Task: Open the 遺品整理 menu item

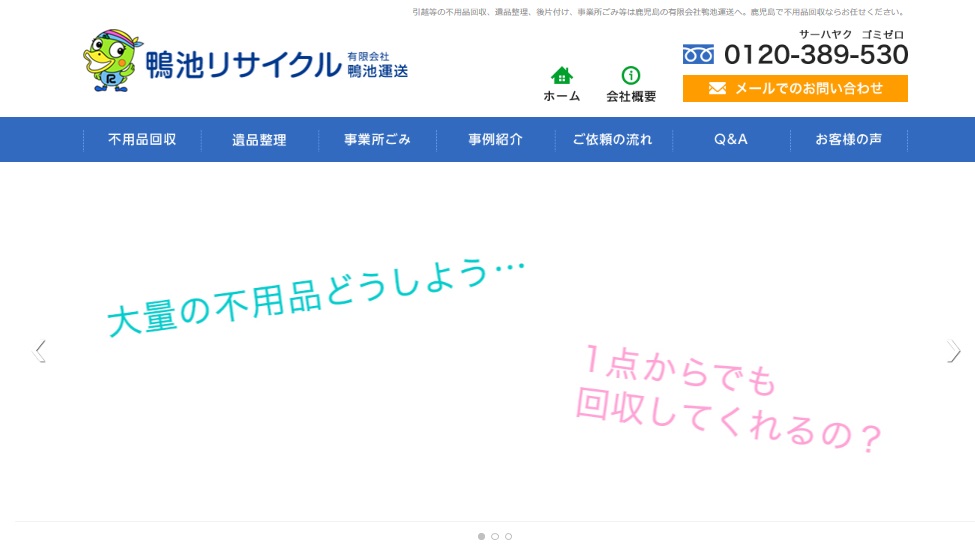Action: [x=259, y=140]
